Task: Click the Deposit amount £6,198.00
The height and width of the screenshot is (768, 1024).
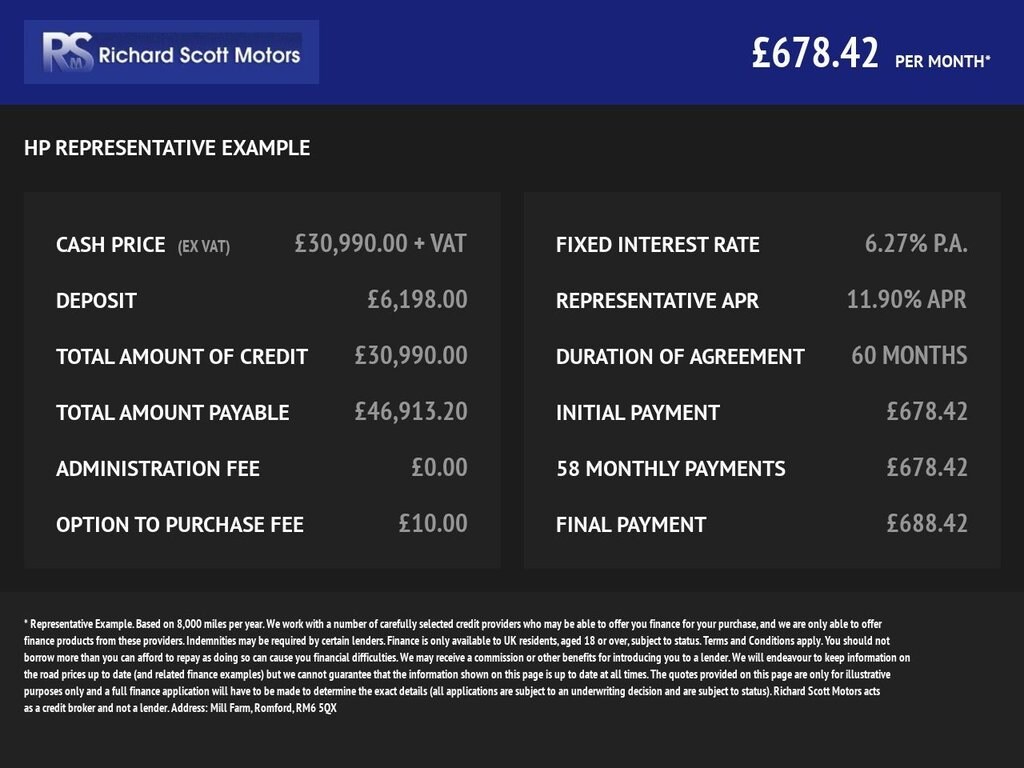Action: click(417, 300)
